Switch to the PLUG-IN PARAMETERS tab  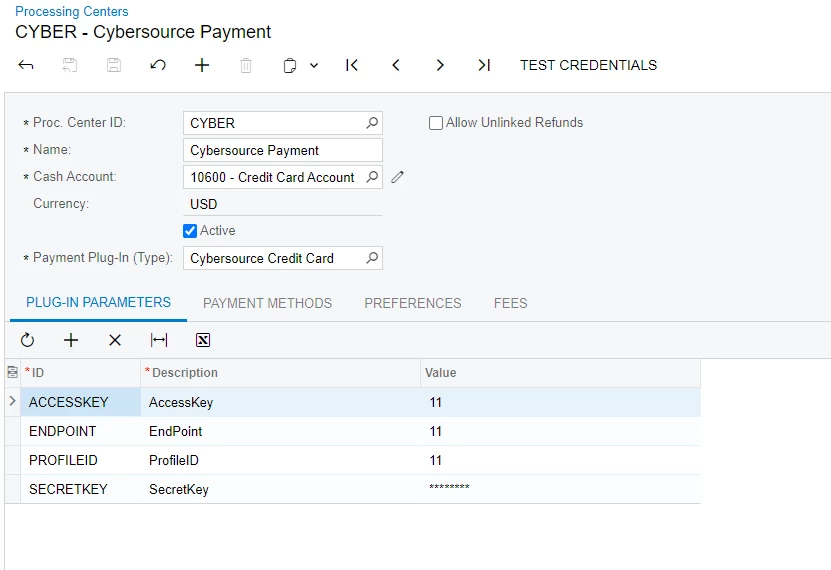tap(99, 302)
